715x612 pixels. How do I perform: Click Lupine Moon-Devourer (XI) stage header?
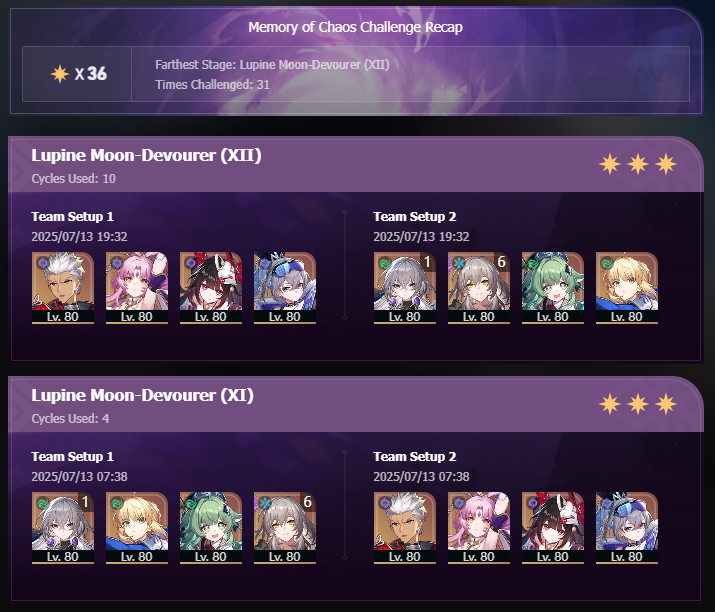(142, 395)
